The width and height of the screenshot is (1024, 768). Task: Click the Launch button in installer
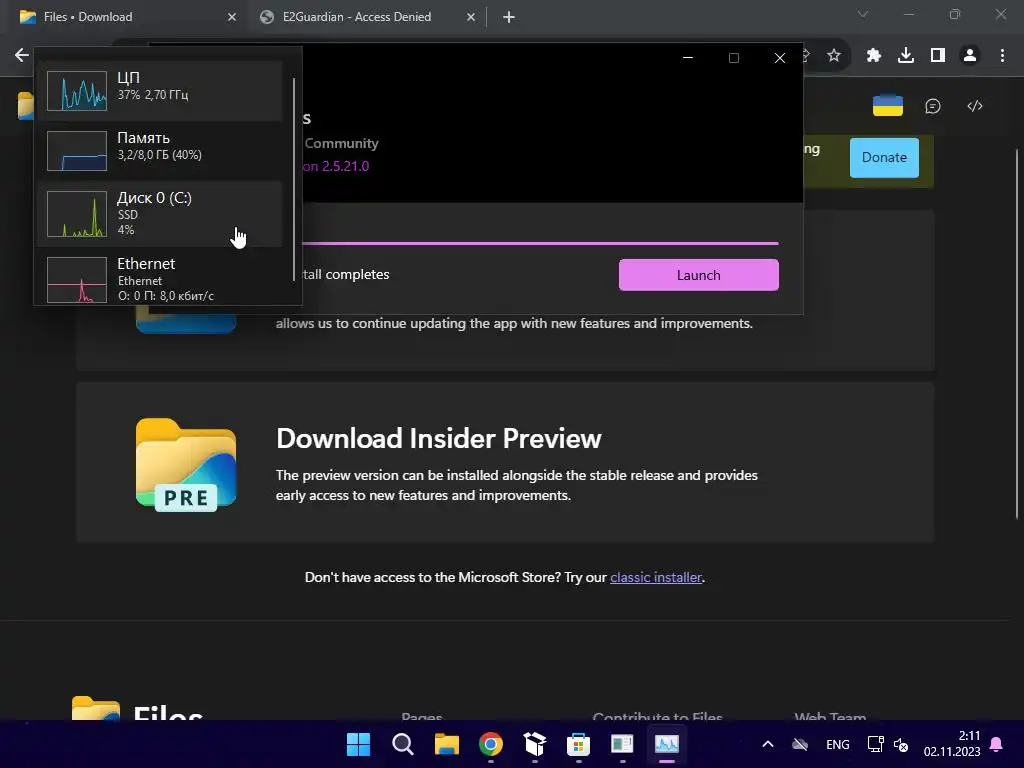coord(698,275)
